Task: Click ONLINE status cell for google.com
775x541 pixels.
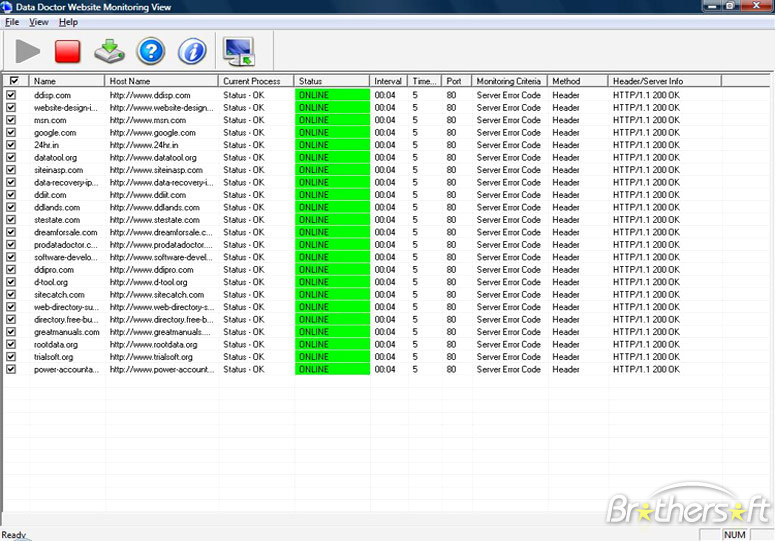Action: click(332, 132)
